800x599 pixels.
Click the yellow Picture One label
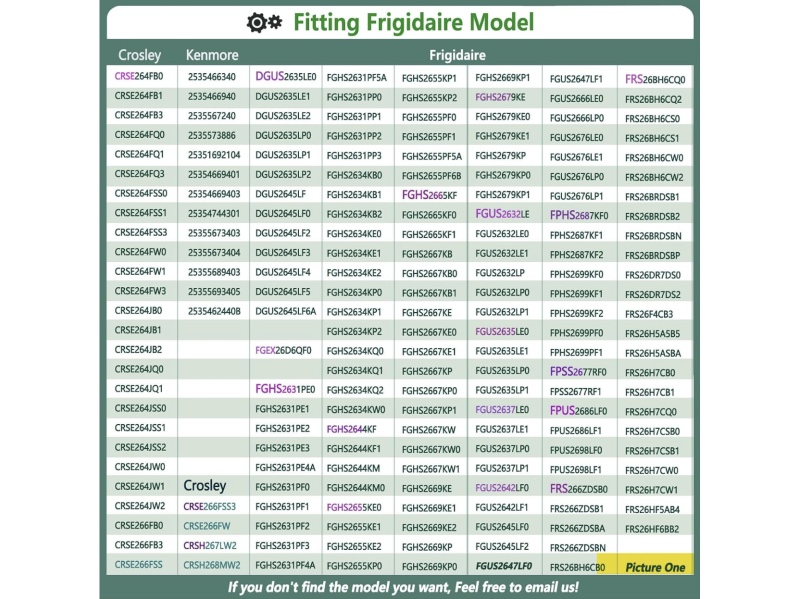click(655, 567)
